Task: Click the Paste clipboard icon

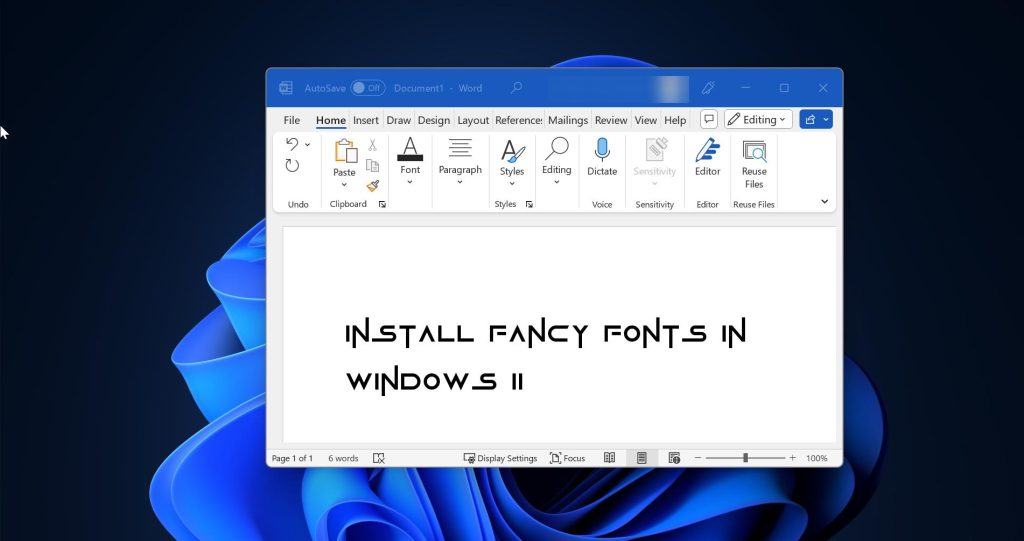Action: tap(345, 152)
